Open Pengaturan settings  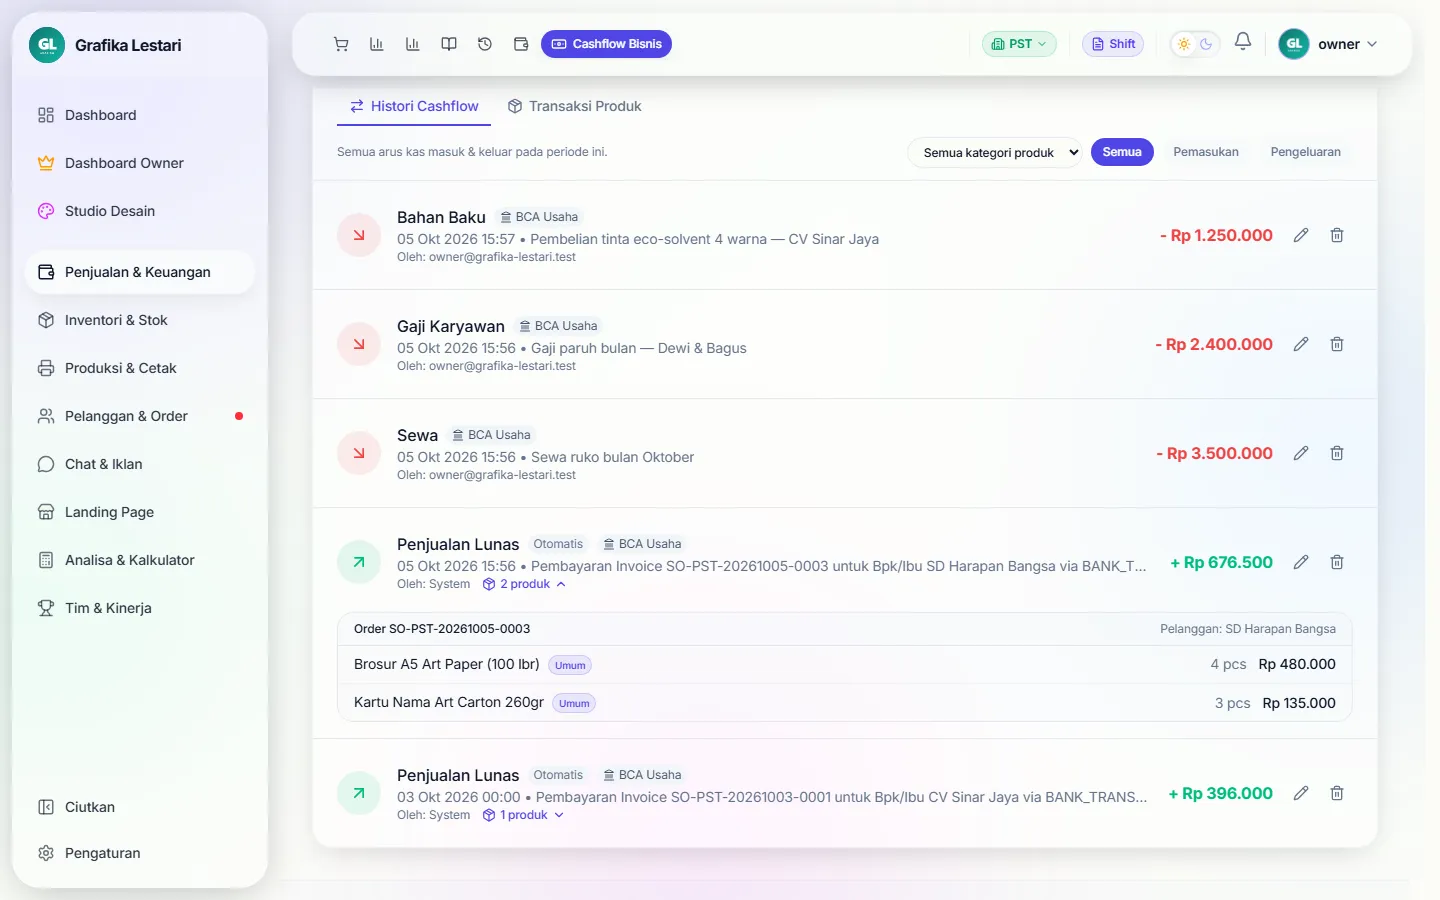140,853
